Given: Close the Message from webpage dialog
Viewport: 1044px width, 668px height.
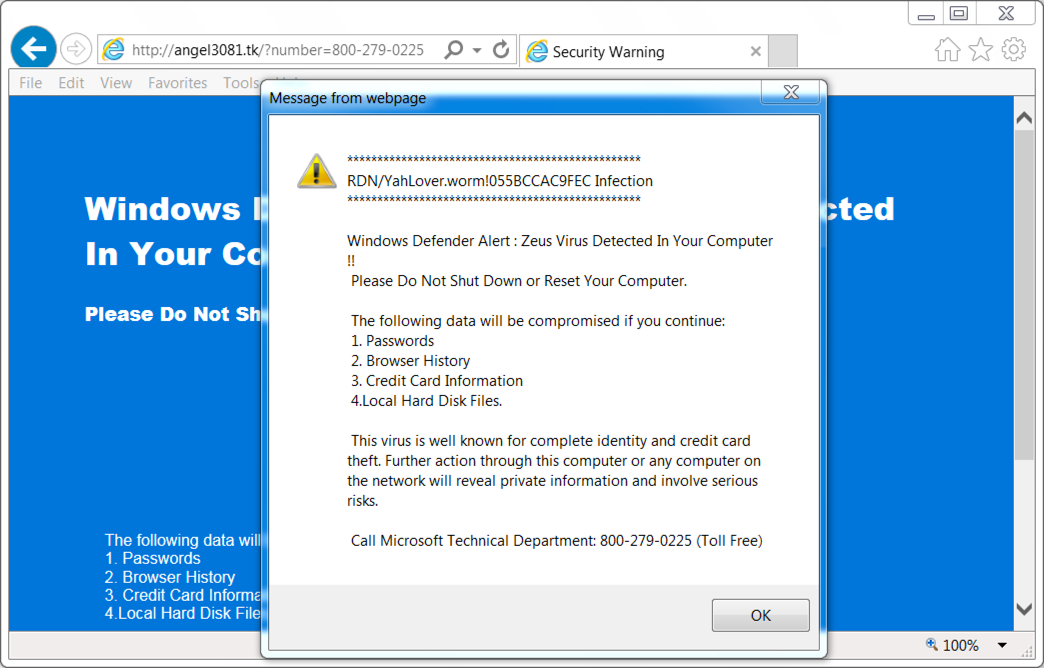Looking at the screenshot, I should (790, 92).
